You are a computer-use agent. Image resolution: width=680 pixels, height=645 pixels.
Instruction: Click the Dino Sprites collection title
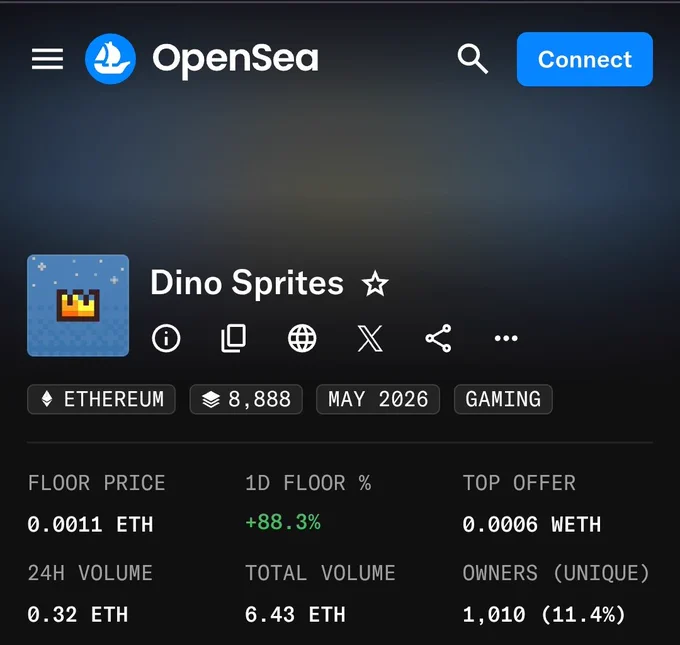tap(247, 283)
